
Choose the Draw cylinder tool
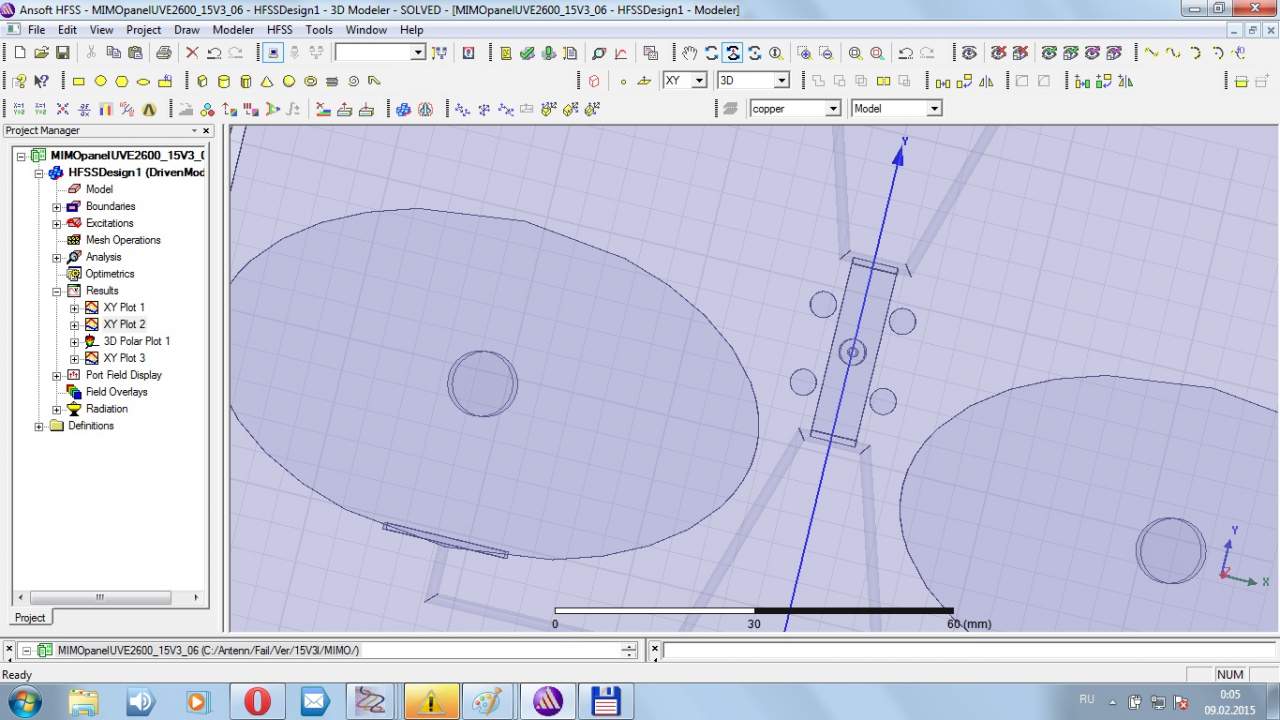click(223, 81)
